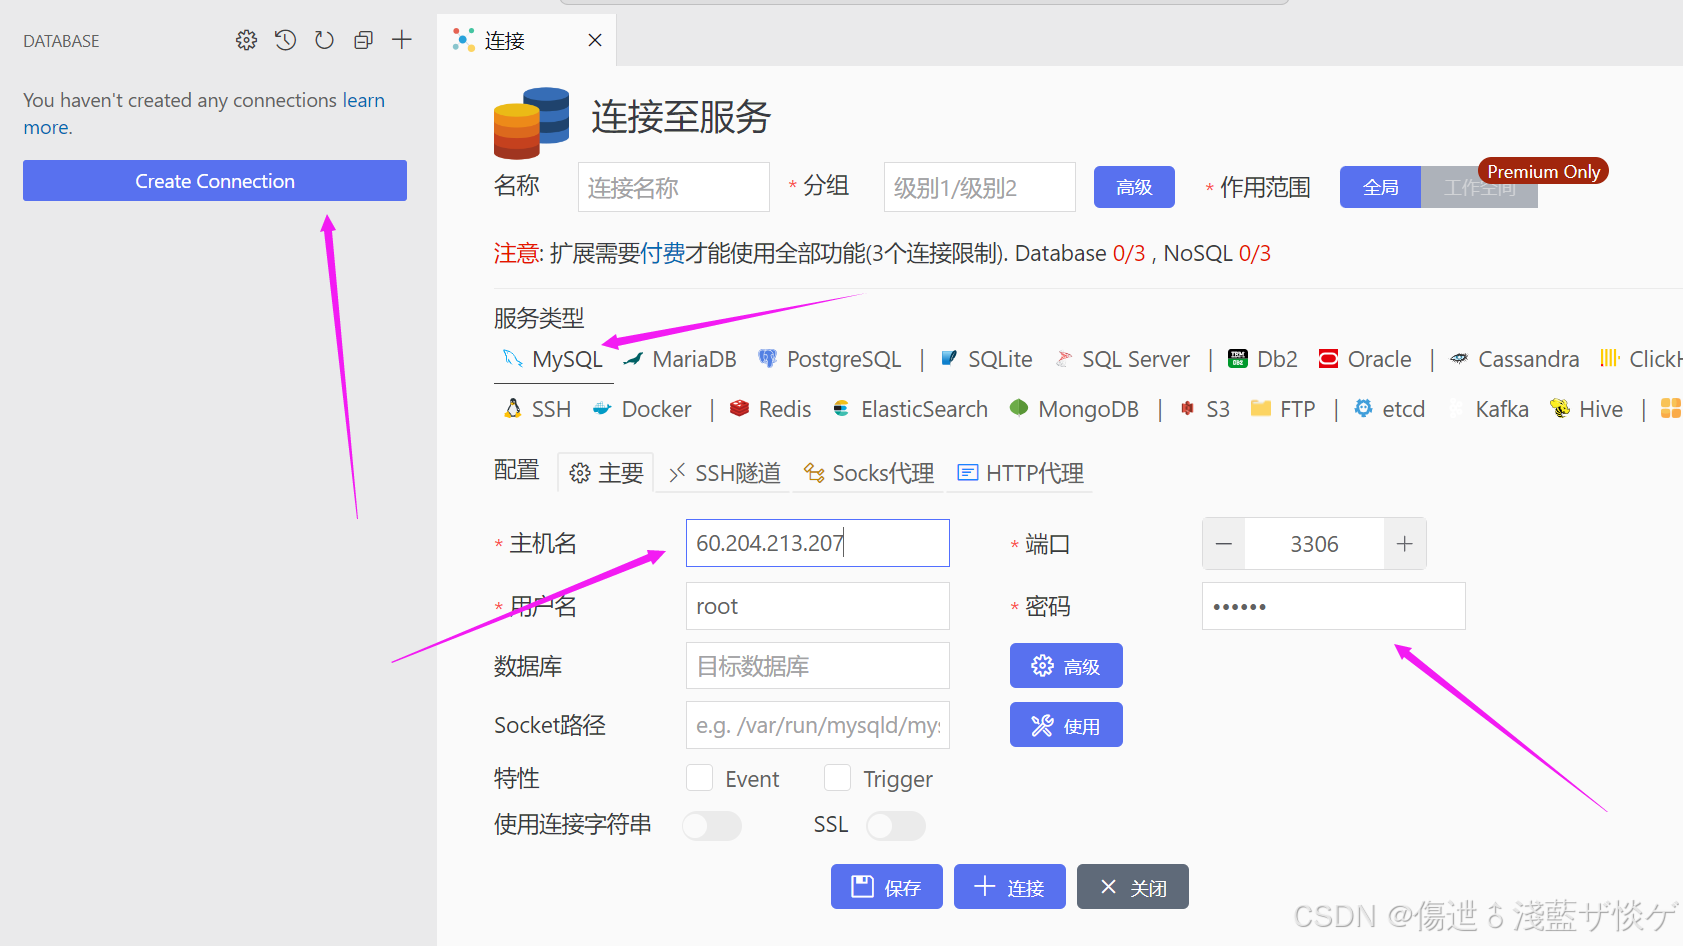1683x946 pixels.
Task: Click the 目标数据库 database input field
Action: [818, 666]
